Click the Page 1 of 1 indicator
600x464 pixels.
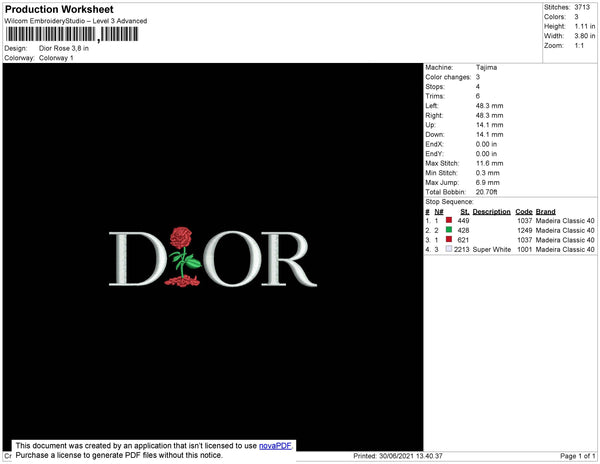[578, 456]
